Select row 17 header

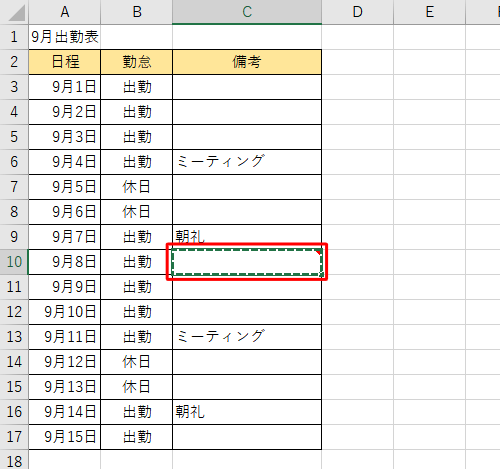pos(14,437)
